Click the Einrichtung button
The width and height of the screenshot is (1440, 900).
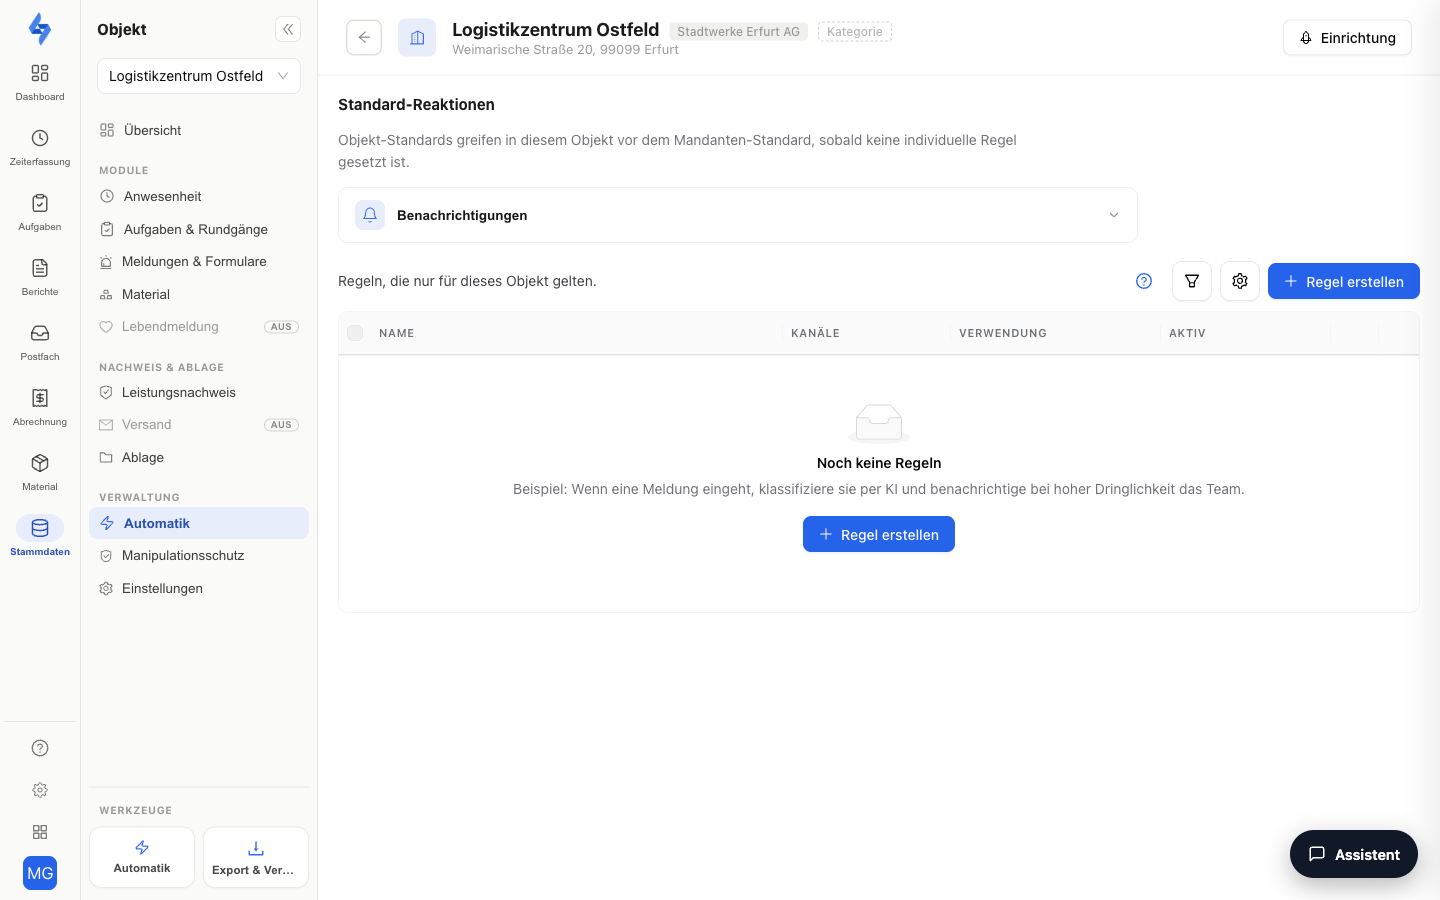click(1347, 38)
